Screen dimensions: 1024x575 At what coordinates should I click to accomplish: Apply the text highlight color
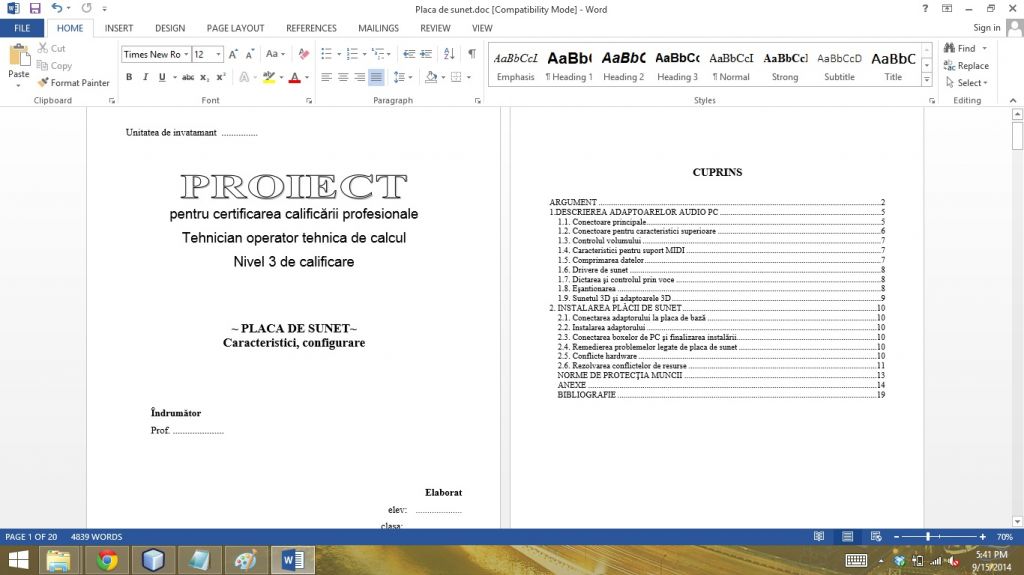pyautogui.click(x=268, y=77)
